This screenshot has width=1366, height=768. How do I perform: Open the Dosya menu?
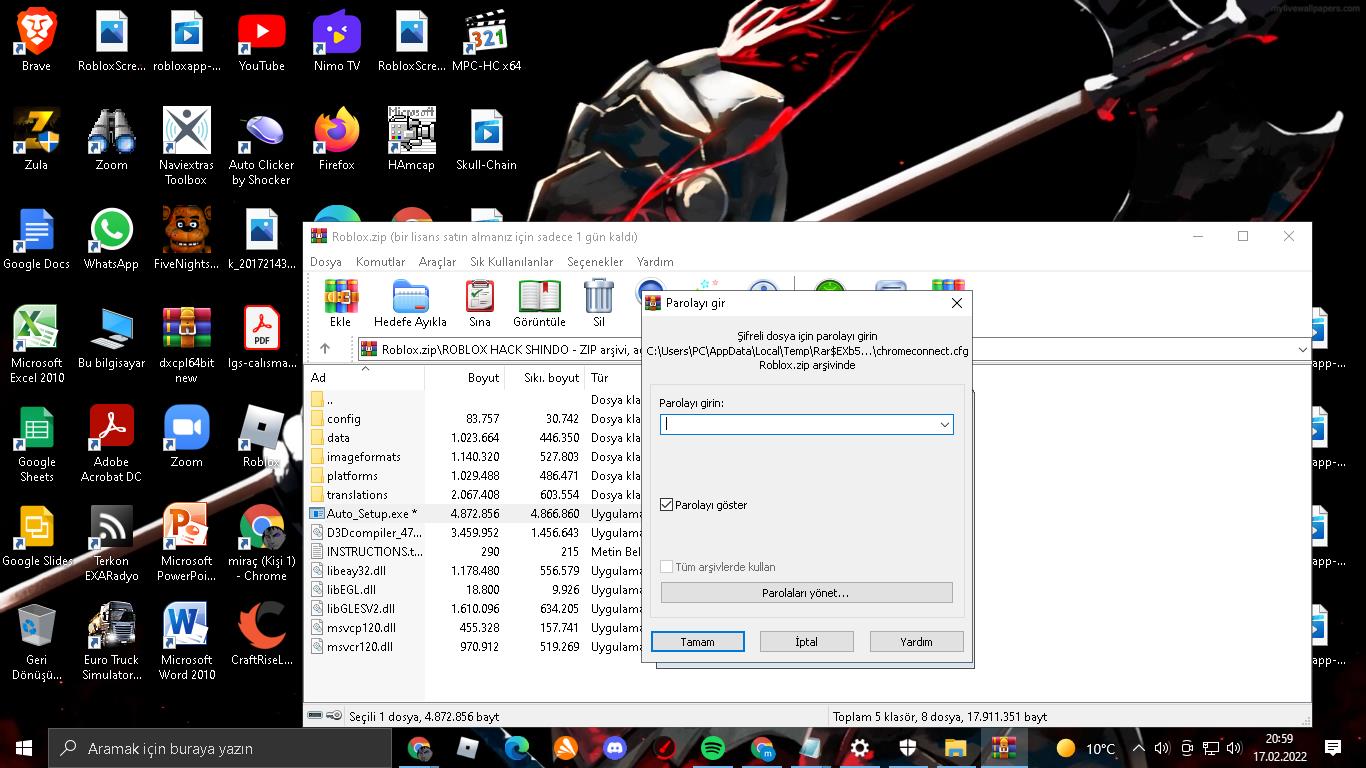click(325, 262)
